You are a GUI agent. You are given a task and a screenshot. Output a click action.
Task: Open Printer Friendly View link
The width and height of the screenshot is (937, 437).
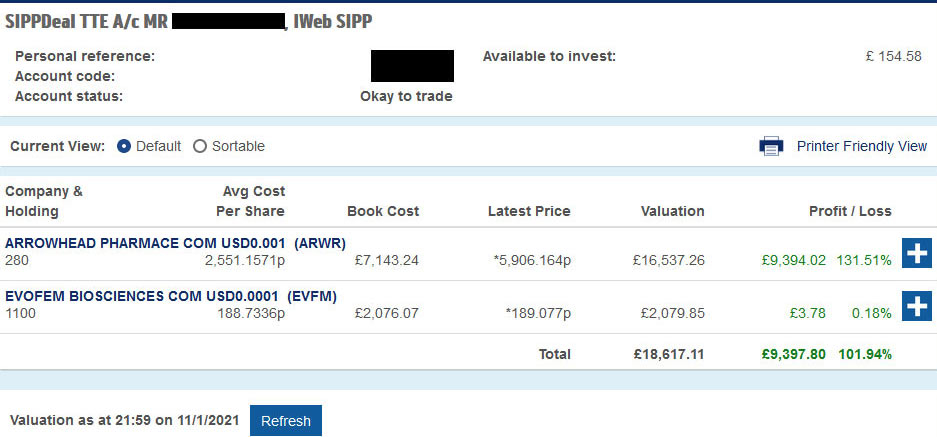click(862, 146)
